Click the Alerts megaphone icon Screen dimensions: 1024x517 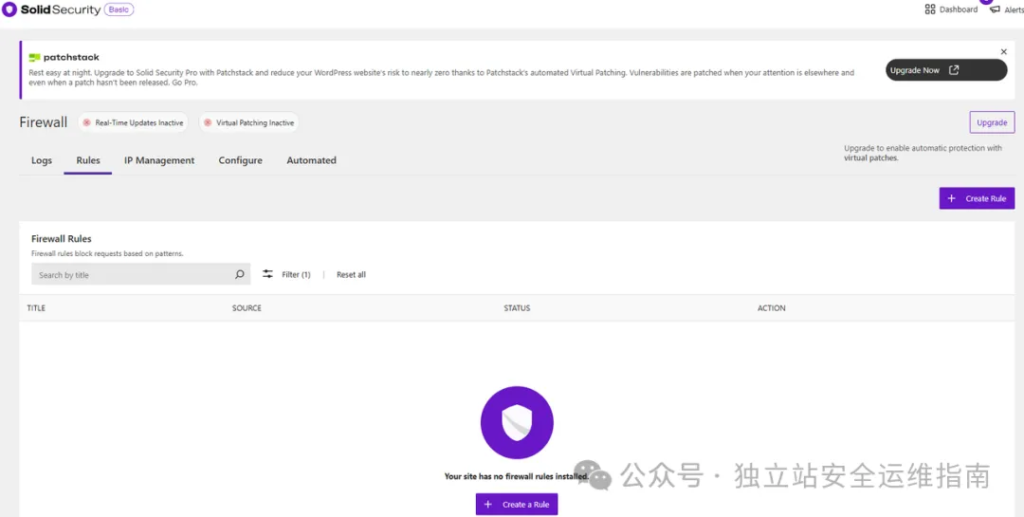[x=995, y=10]
